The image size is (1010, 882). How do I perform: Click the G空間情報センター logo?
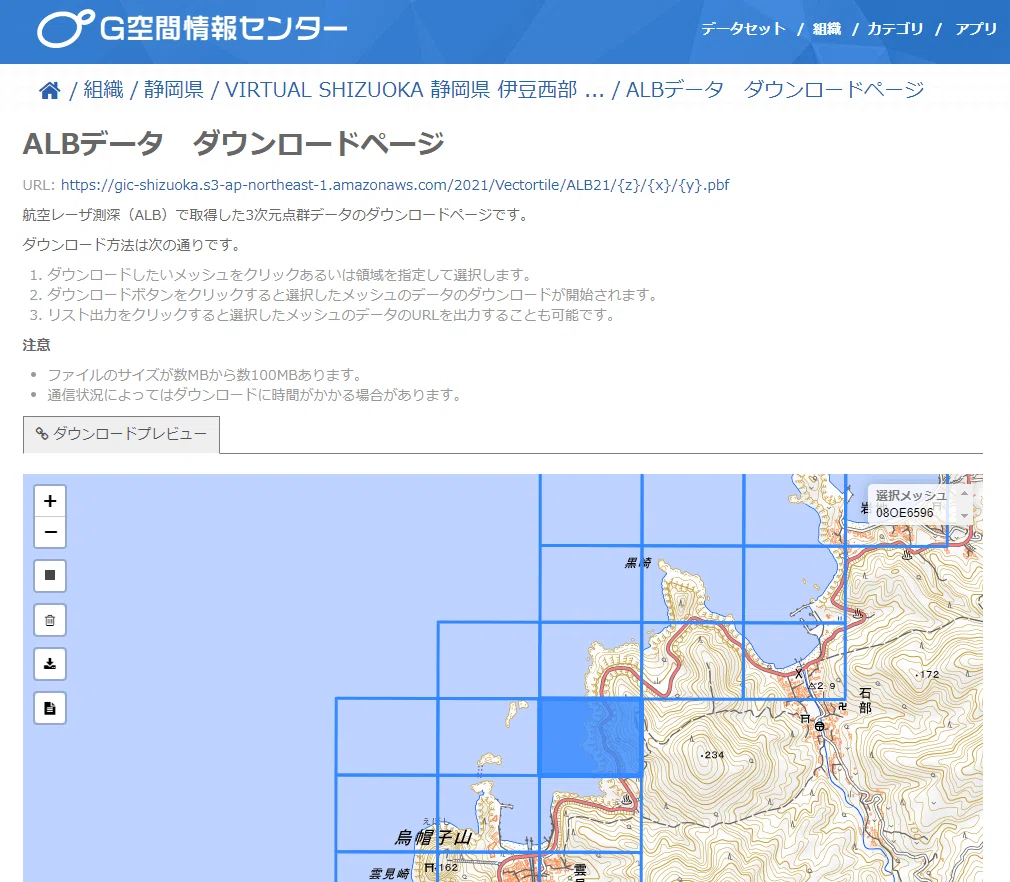tap(192, 28)
